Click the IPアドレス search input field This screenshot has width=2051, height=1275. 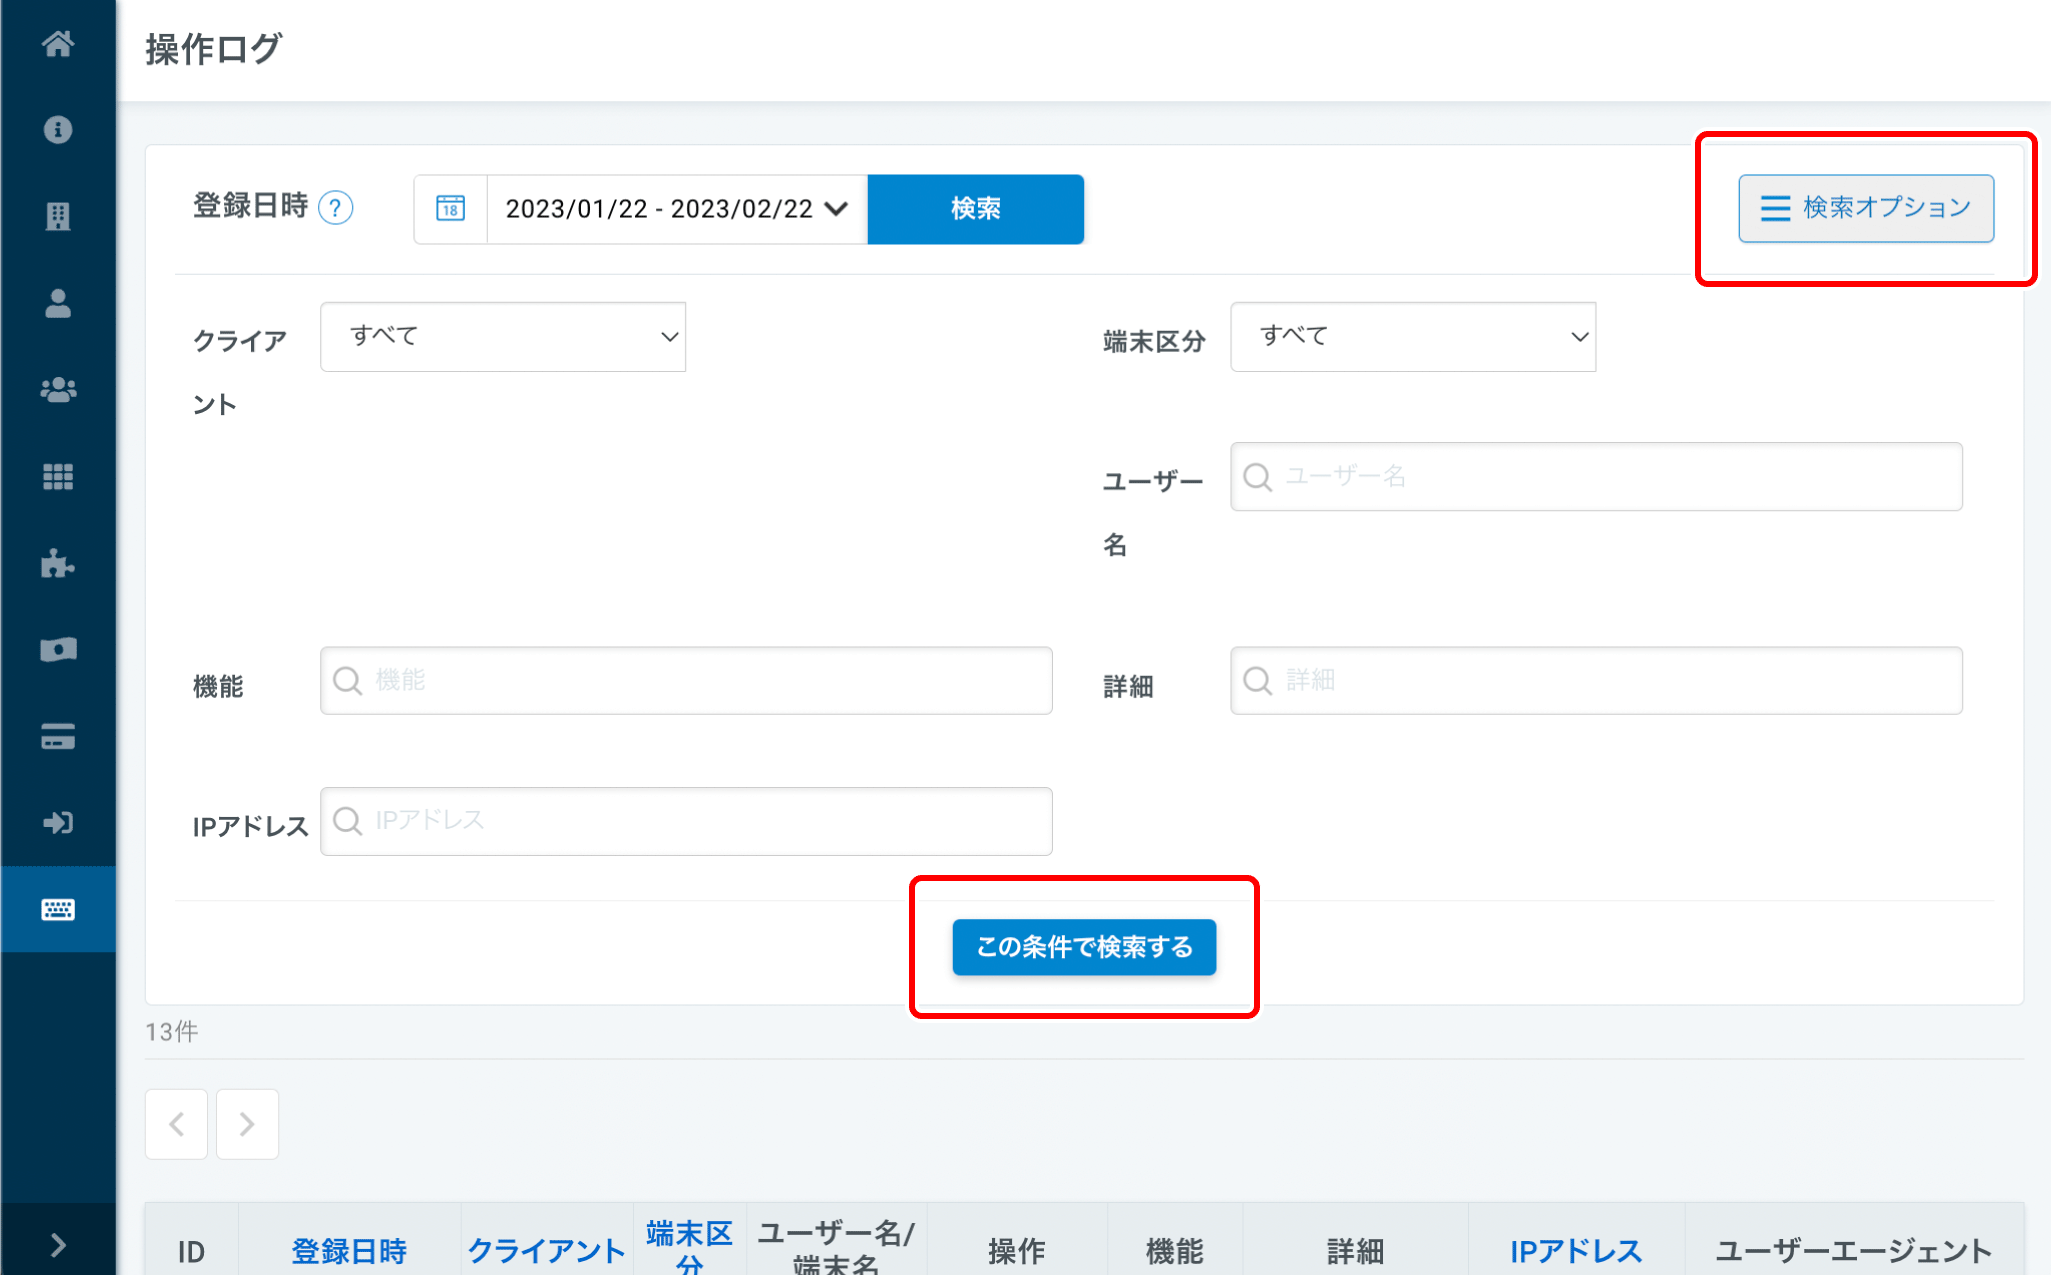tap(686, 821)
